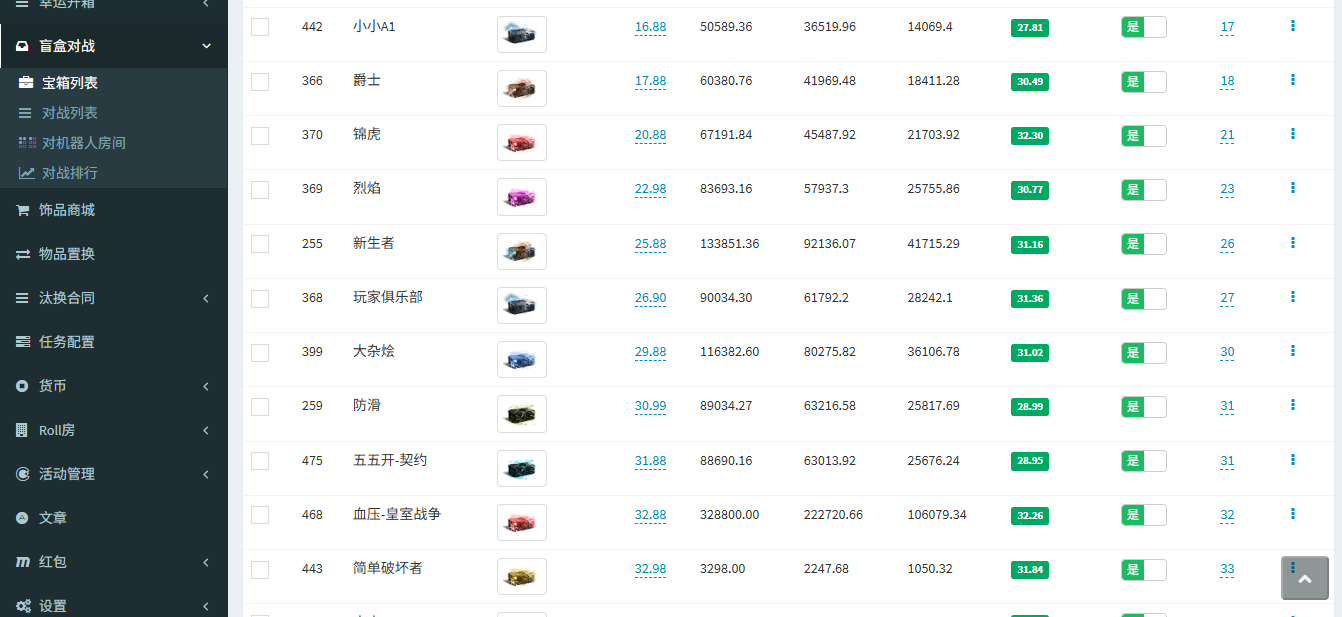Open the 对战排行 chart icon
Image resolution: width=1342 pixels, height=617 pixels.
pos(26,173)
